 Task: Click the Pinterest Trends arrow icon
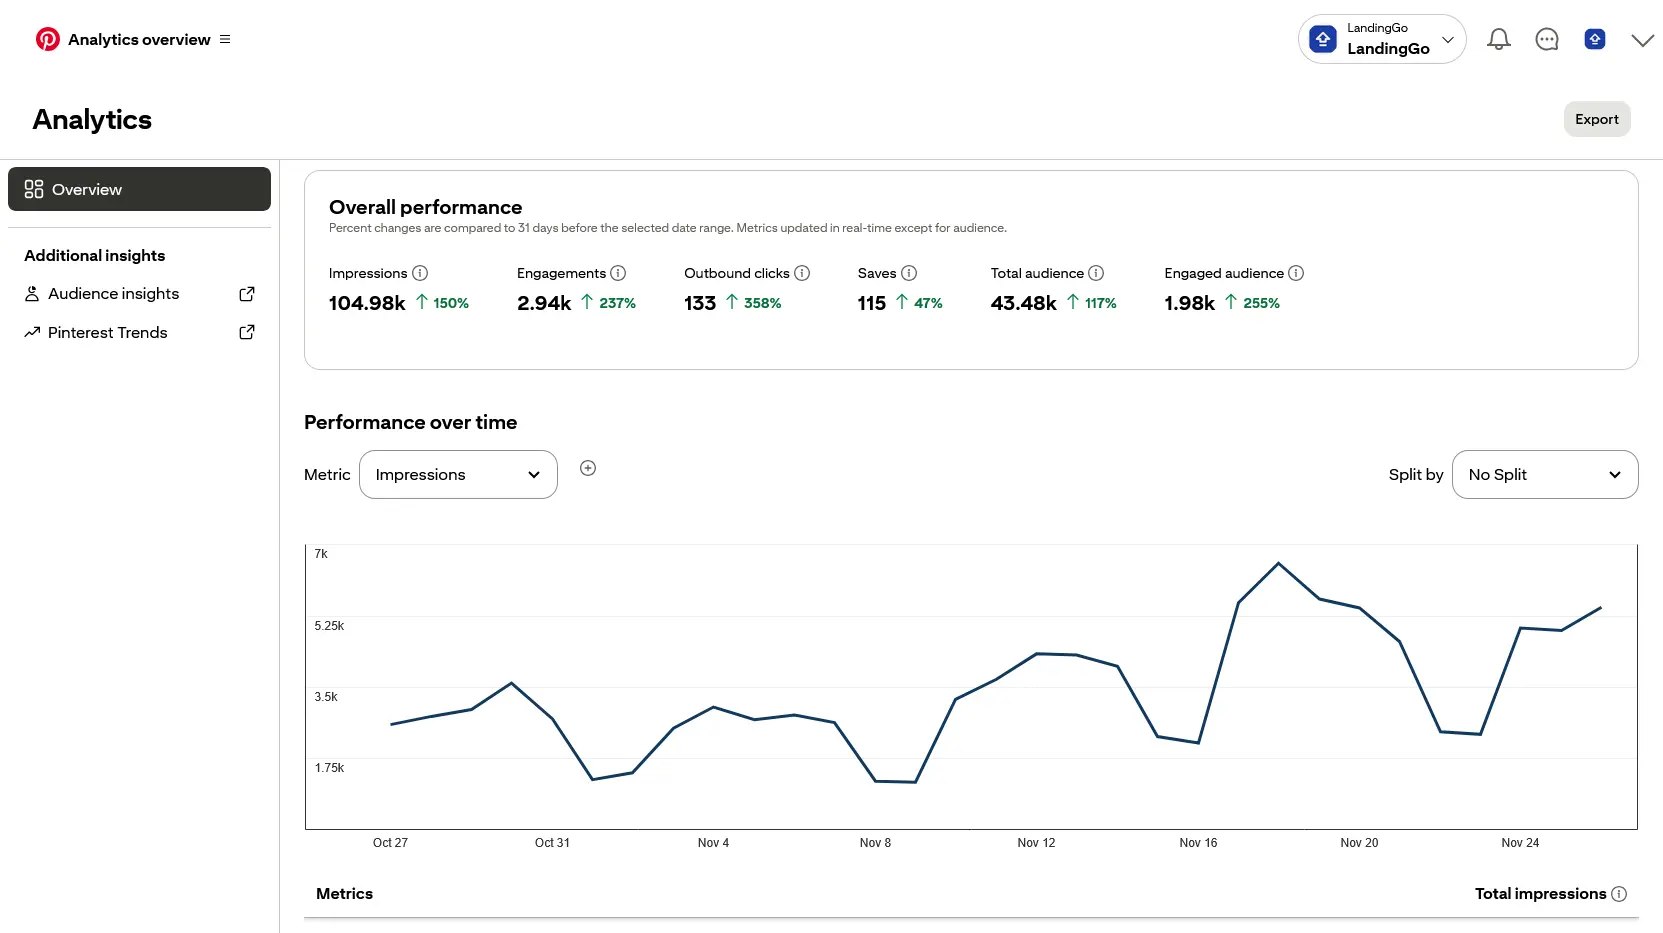point(32,332)
